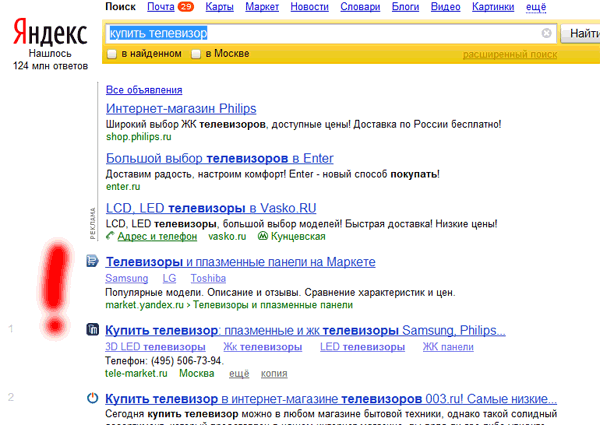Click vasko.ru green URL
This screenshot has height=425, width=600.
(x=227, y=236)
